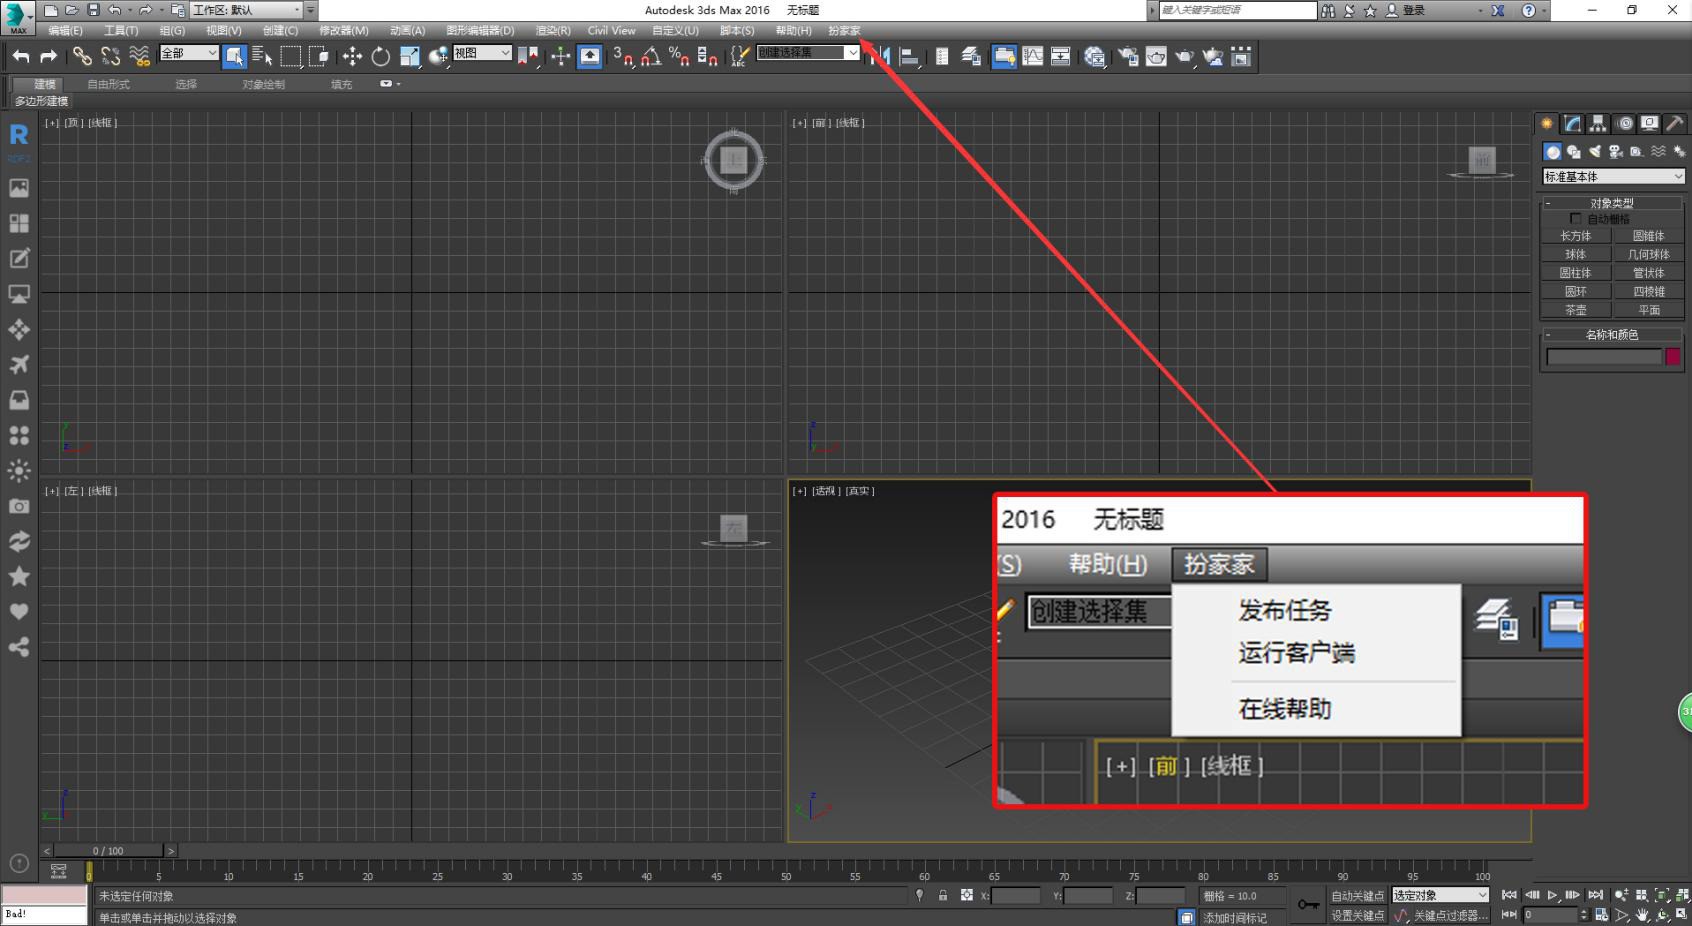This screenshot has height=926, width=1692.
Task: Toggle the selection lock icon in the status bar
Action: pyautogui.click(x=943, y=896)
